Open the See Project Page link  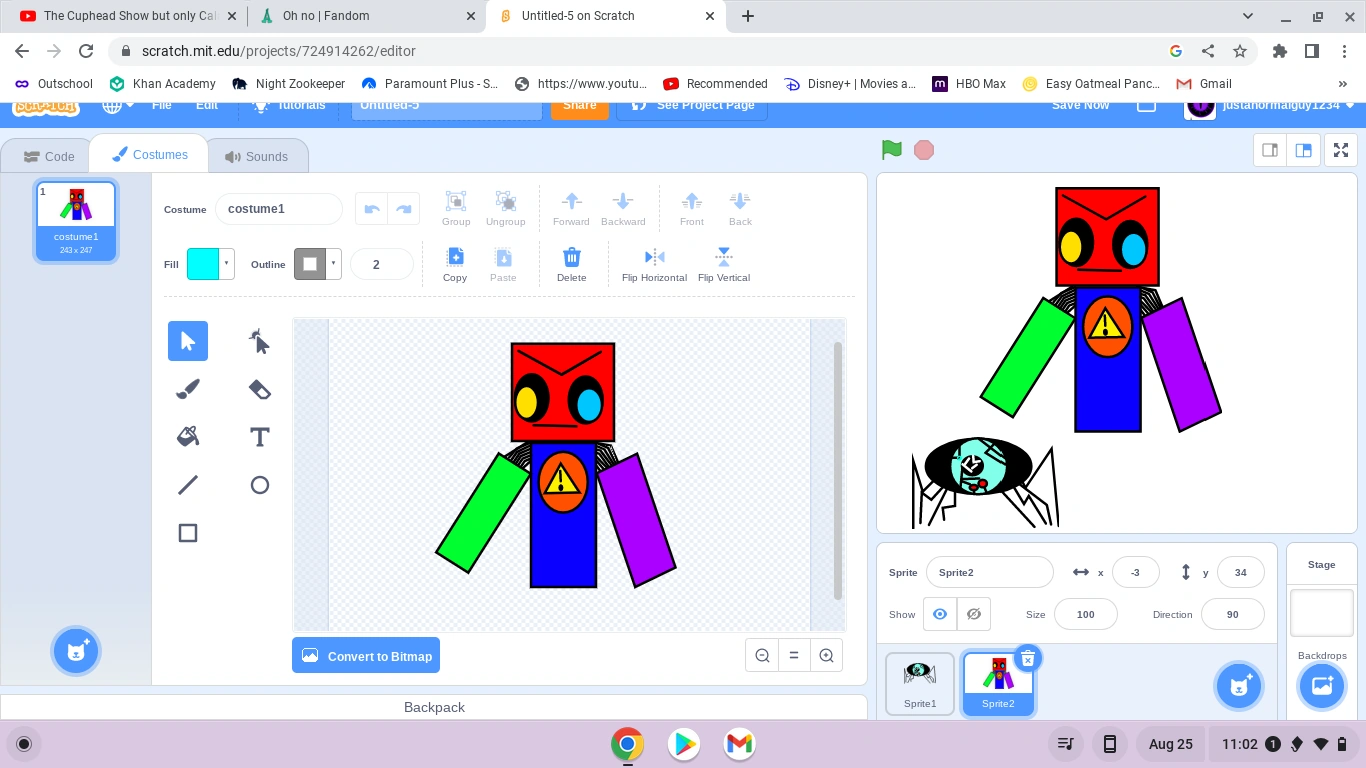coord(692,104)
